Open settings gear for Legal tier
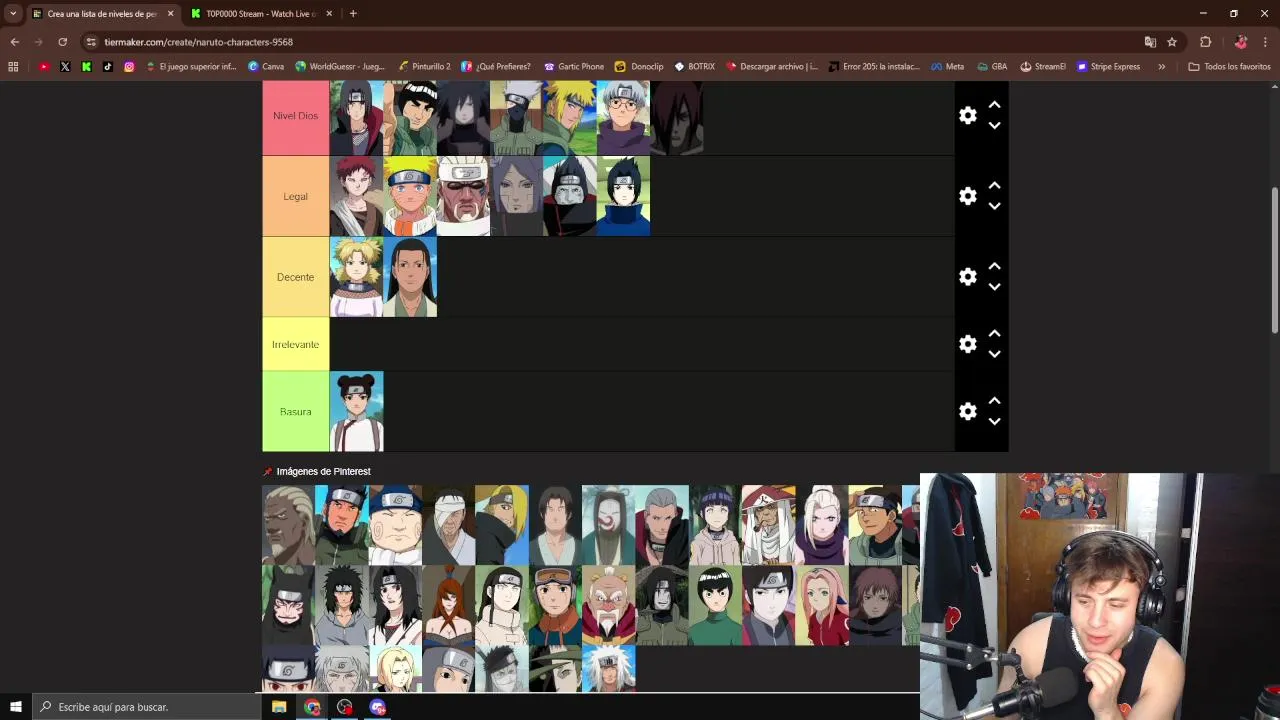The image size is (1280, 720). [967, 196]
